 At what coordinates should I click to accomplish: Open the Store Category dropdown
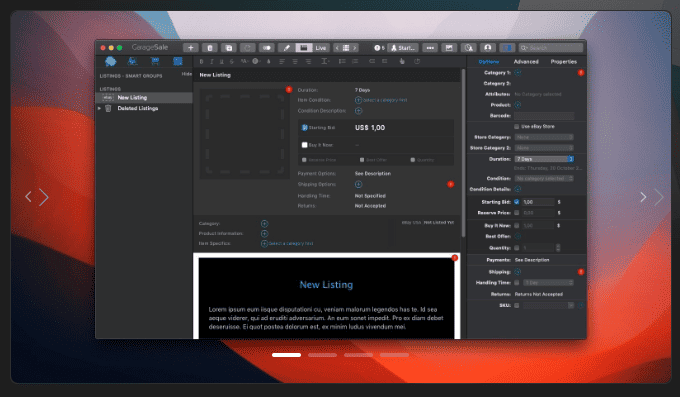click(x=544, y=137)
